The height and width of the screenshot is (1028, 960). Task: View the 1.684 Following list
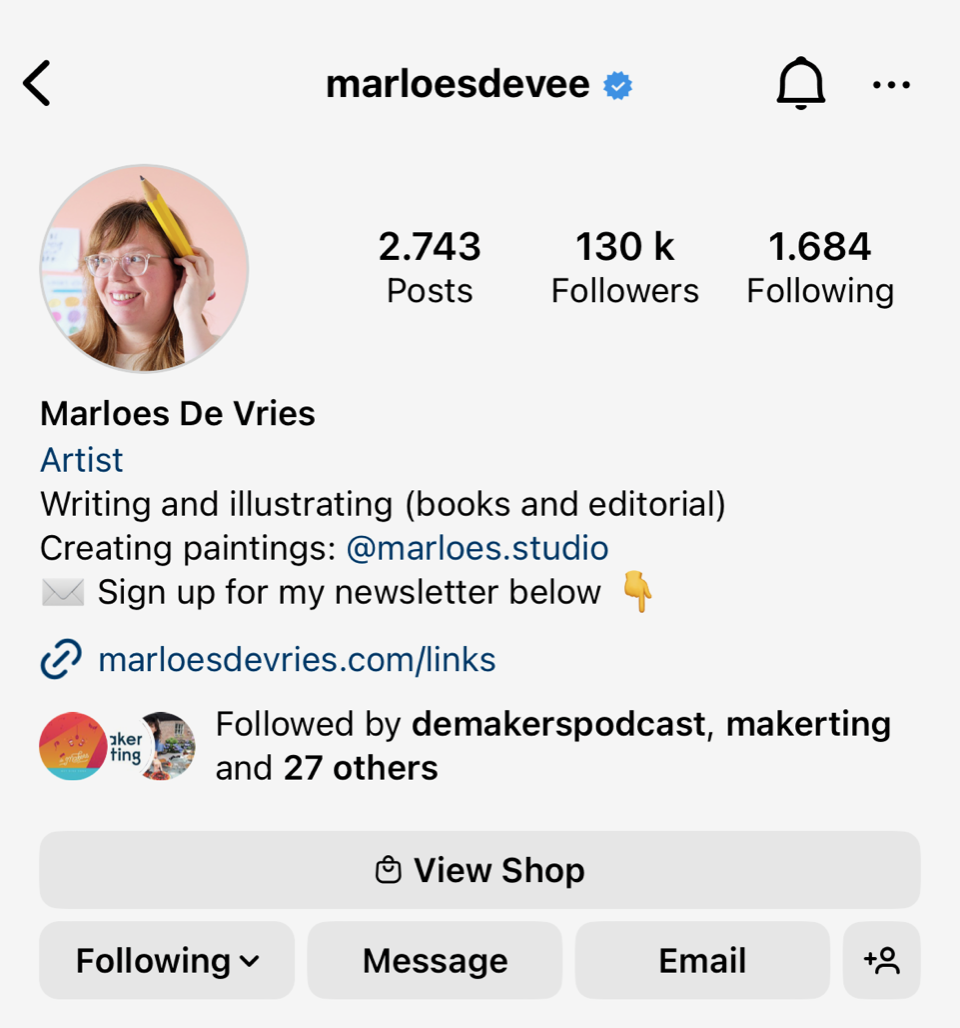[x=820, y=267]
